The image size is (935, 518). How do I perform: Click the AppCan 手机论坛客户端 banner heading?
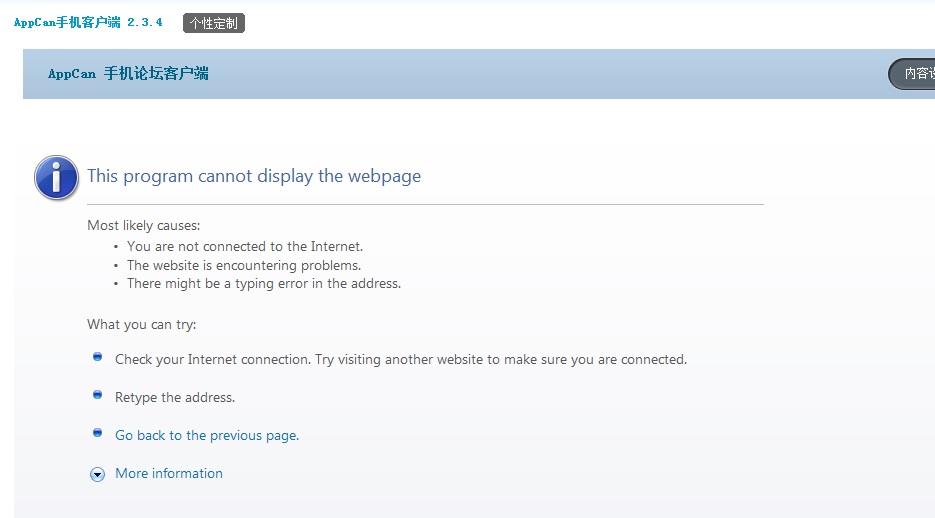(x=128, y=73)
